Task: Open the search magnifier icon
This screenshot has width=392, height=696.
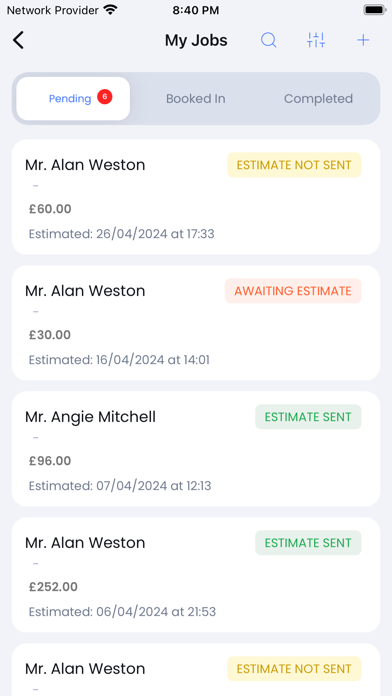Action: pyautogui.click(x=269, y=40)
